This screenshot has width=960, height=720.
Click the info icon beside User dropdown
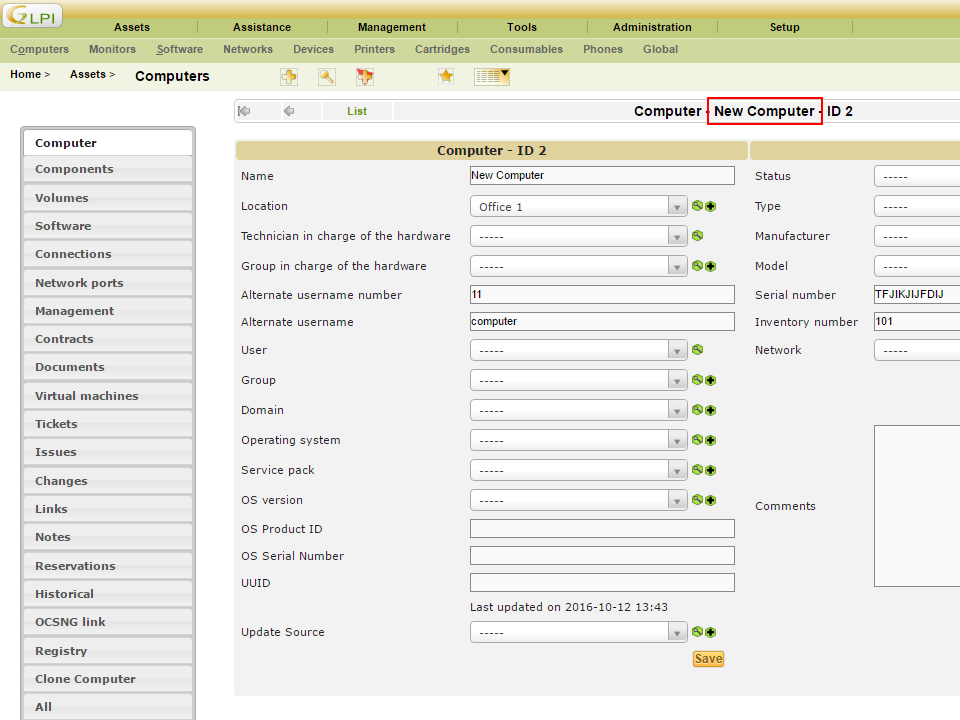[x=697, y=350]
